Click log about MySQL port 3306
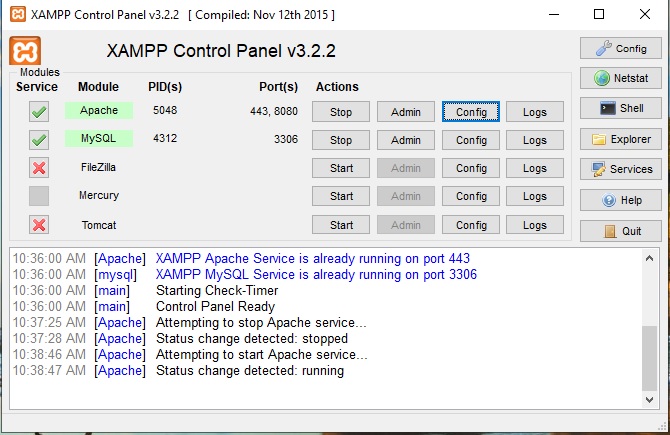 pyautogui.click(x=316, y=274)
